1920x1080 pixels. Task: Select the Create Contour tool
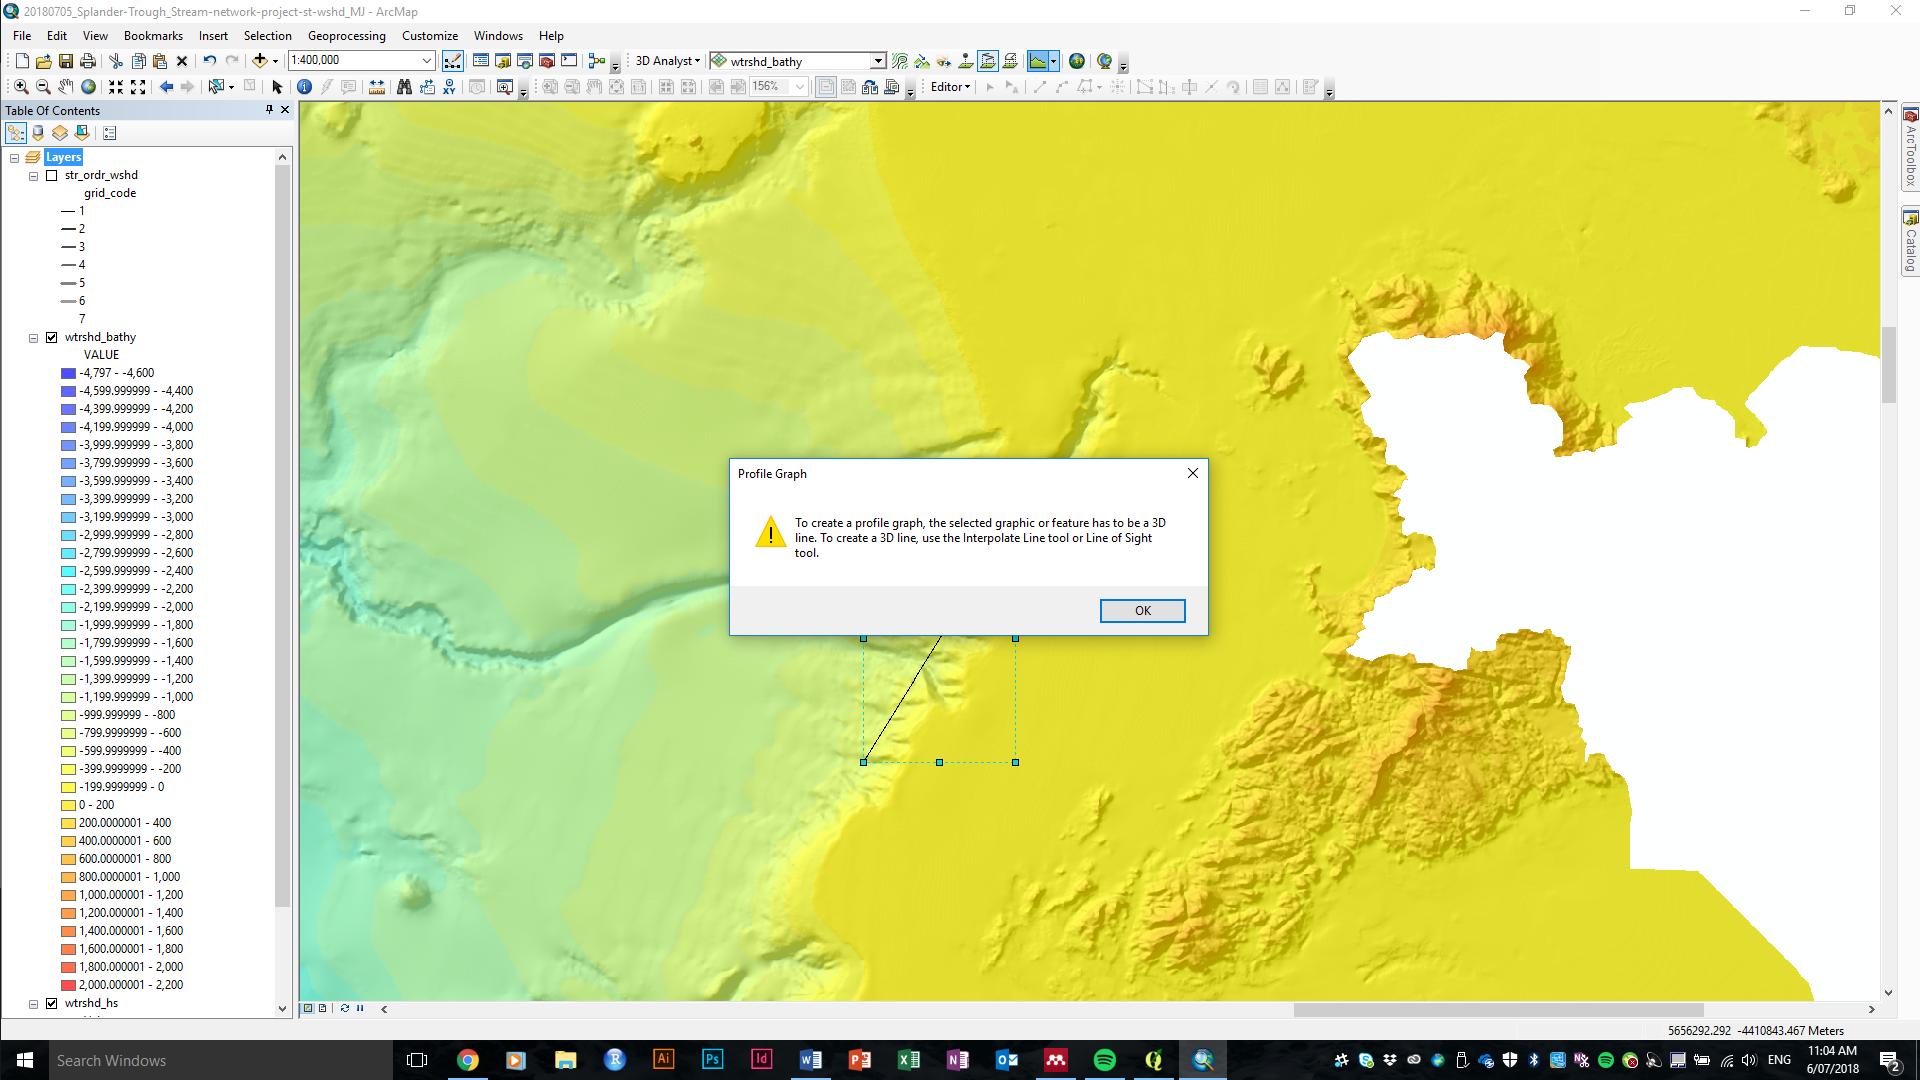tap(900, 61)
